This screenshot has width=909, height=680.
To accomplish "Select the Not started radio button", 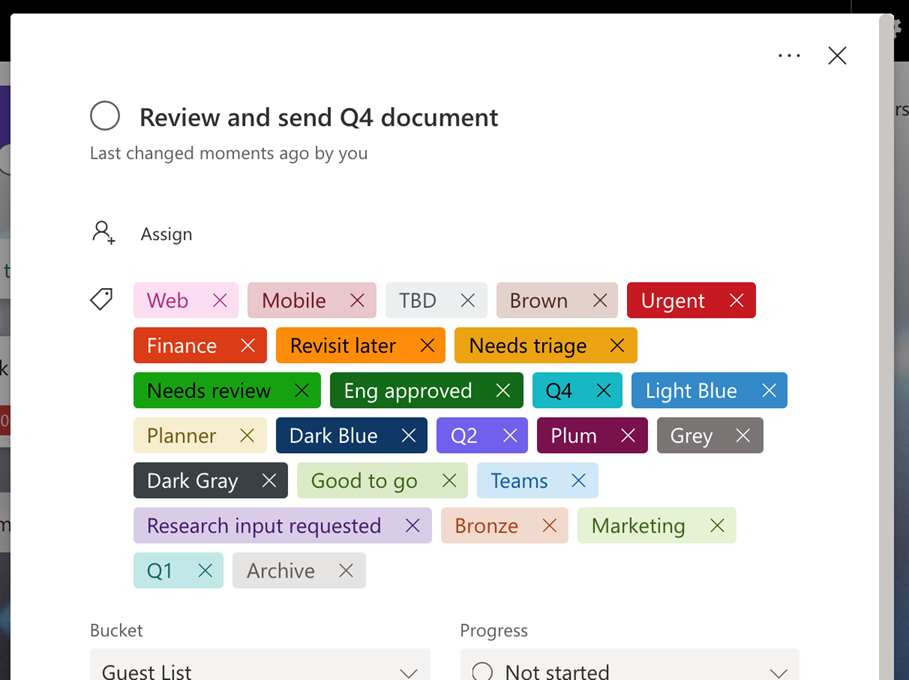I will click(482, 671).
